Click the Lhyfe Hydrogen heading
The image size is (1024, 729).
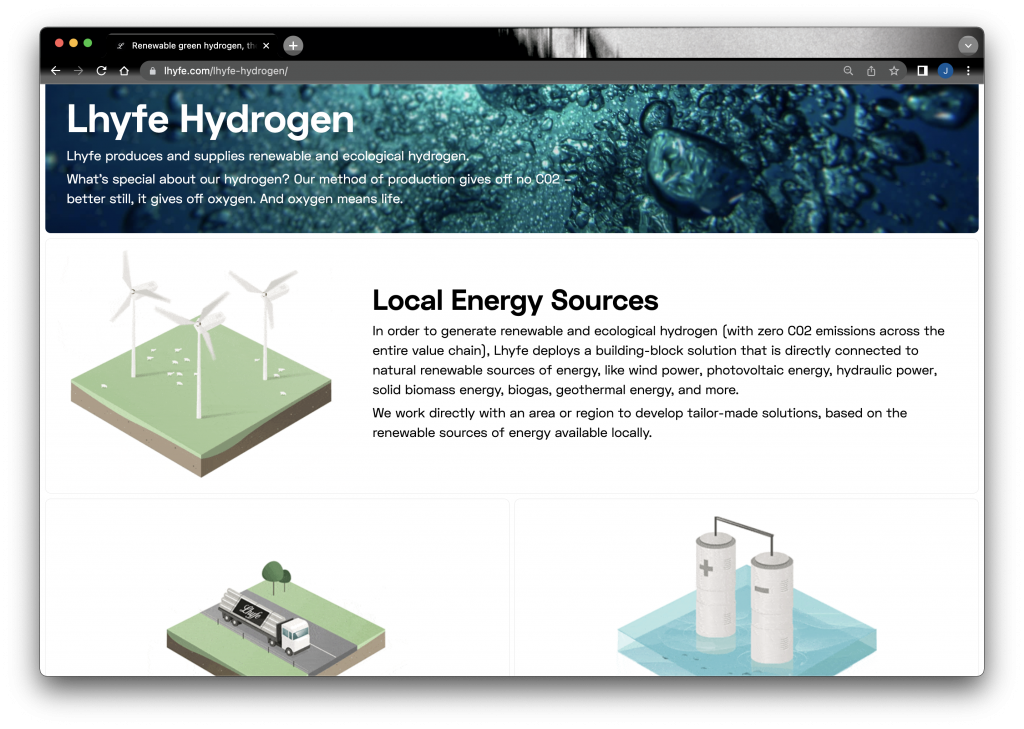point(210,120)
